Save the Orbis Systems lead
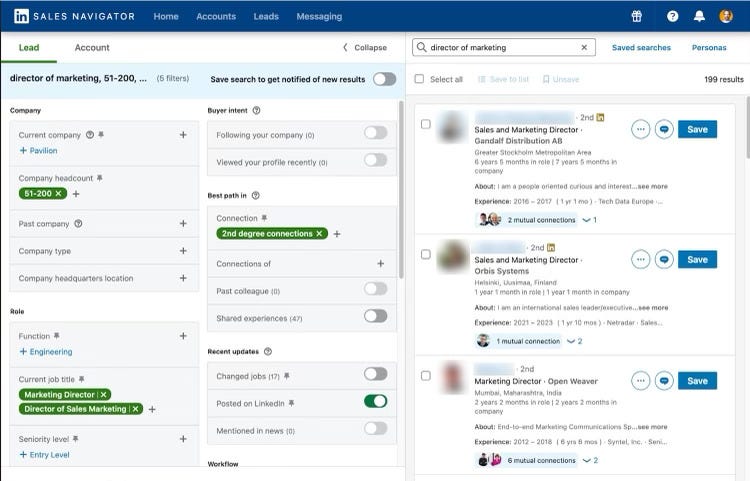Screen dimensions: 750x481 tap(697, 260)
